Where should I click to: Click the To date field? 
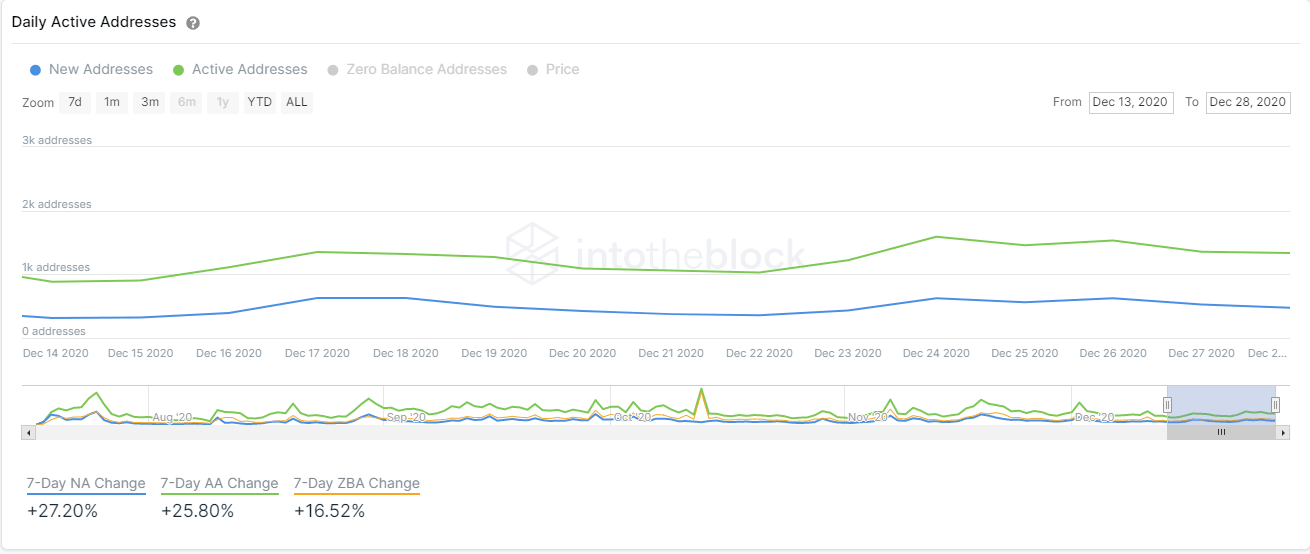[1248, 102]
